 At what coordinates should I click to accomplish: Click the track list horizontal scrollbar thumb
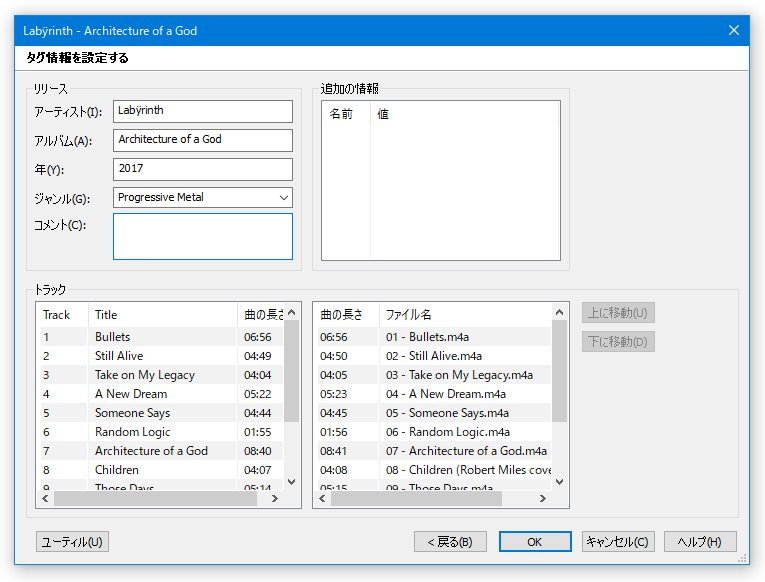[x=155, y=498]
